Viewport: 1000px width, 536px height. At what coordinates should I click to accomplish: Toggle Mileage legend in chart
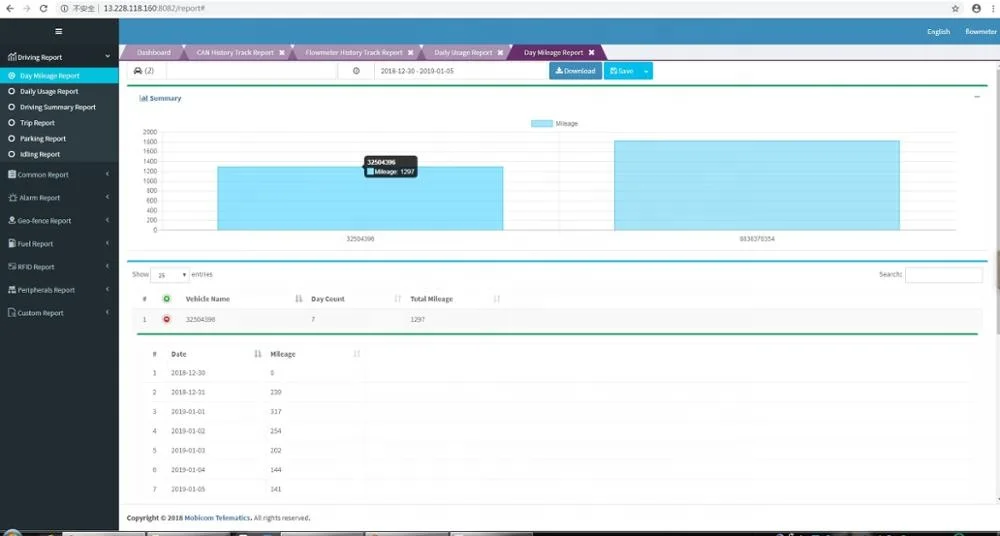(554, 123)
